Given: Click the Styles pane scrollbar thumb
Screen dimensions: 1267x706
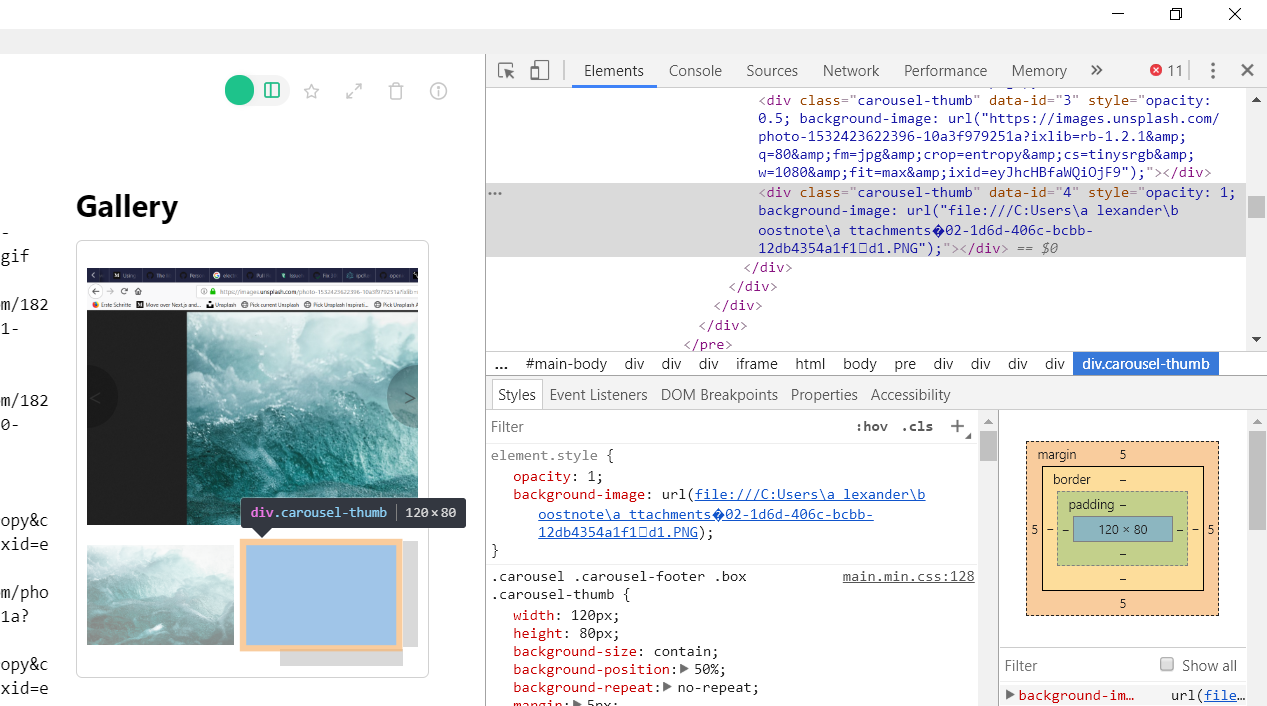Looking at the screenshot, I should [x=988, y=445].
